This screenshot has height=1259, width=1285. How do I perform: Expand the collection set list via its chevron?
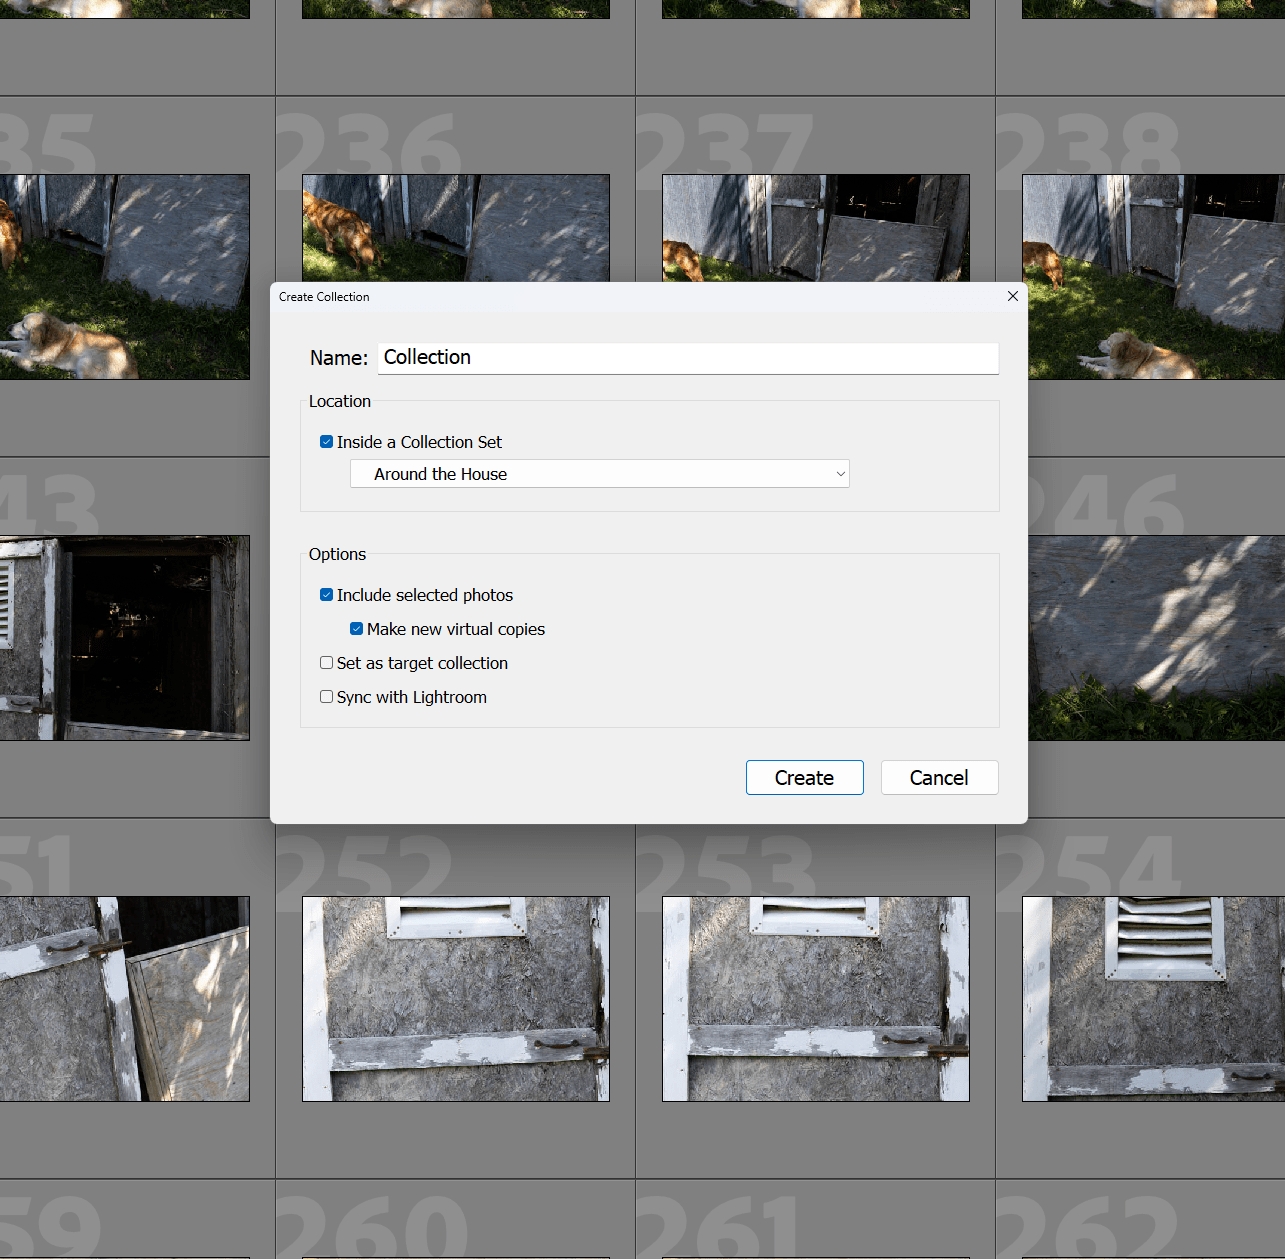[x=840, y=473]
